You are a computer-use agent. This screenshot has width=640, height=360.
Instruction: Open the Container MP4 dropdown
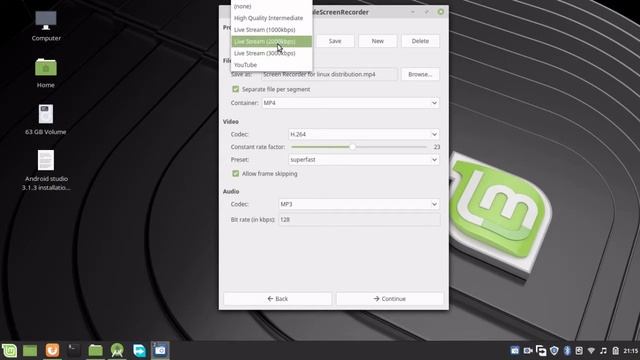(x=351, y=103)
